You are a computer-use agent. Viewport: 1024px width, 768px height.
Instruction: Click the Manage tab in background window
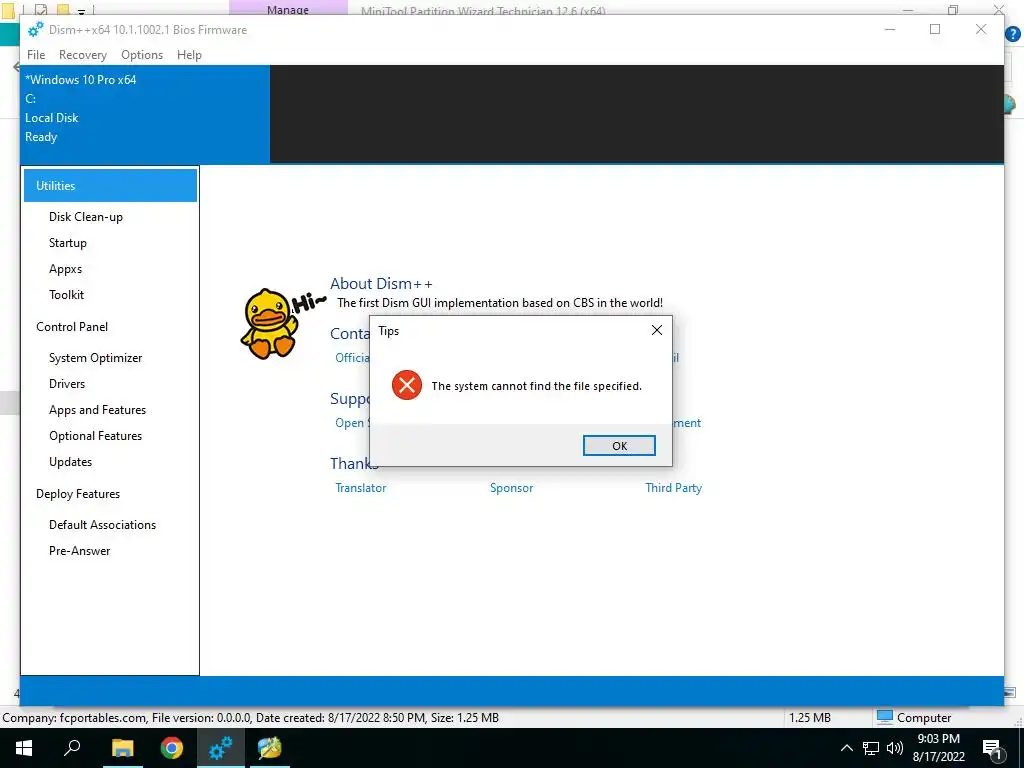(x=288, y=8)
